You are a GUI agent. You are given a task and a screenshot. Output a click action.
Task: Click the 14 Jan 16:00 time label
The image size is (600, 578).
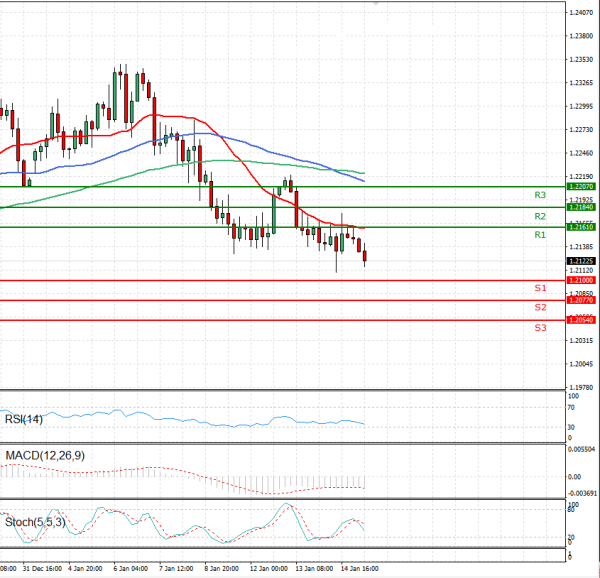point(360,569)
